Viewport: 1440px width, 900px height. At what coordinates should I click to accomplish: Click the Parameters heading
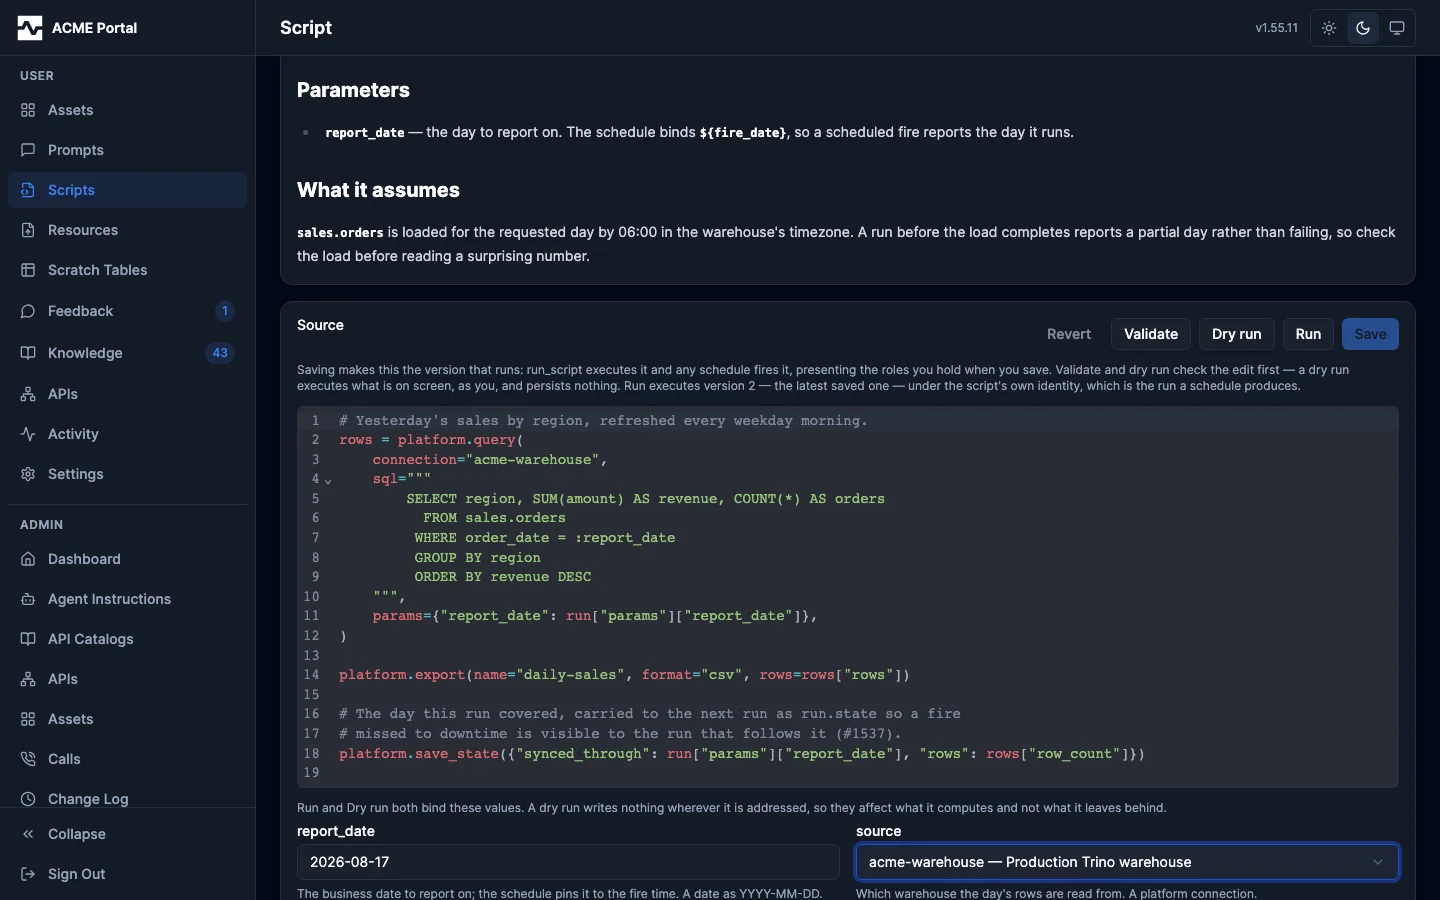pos(353,90)
